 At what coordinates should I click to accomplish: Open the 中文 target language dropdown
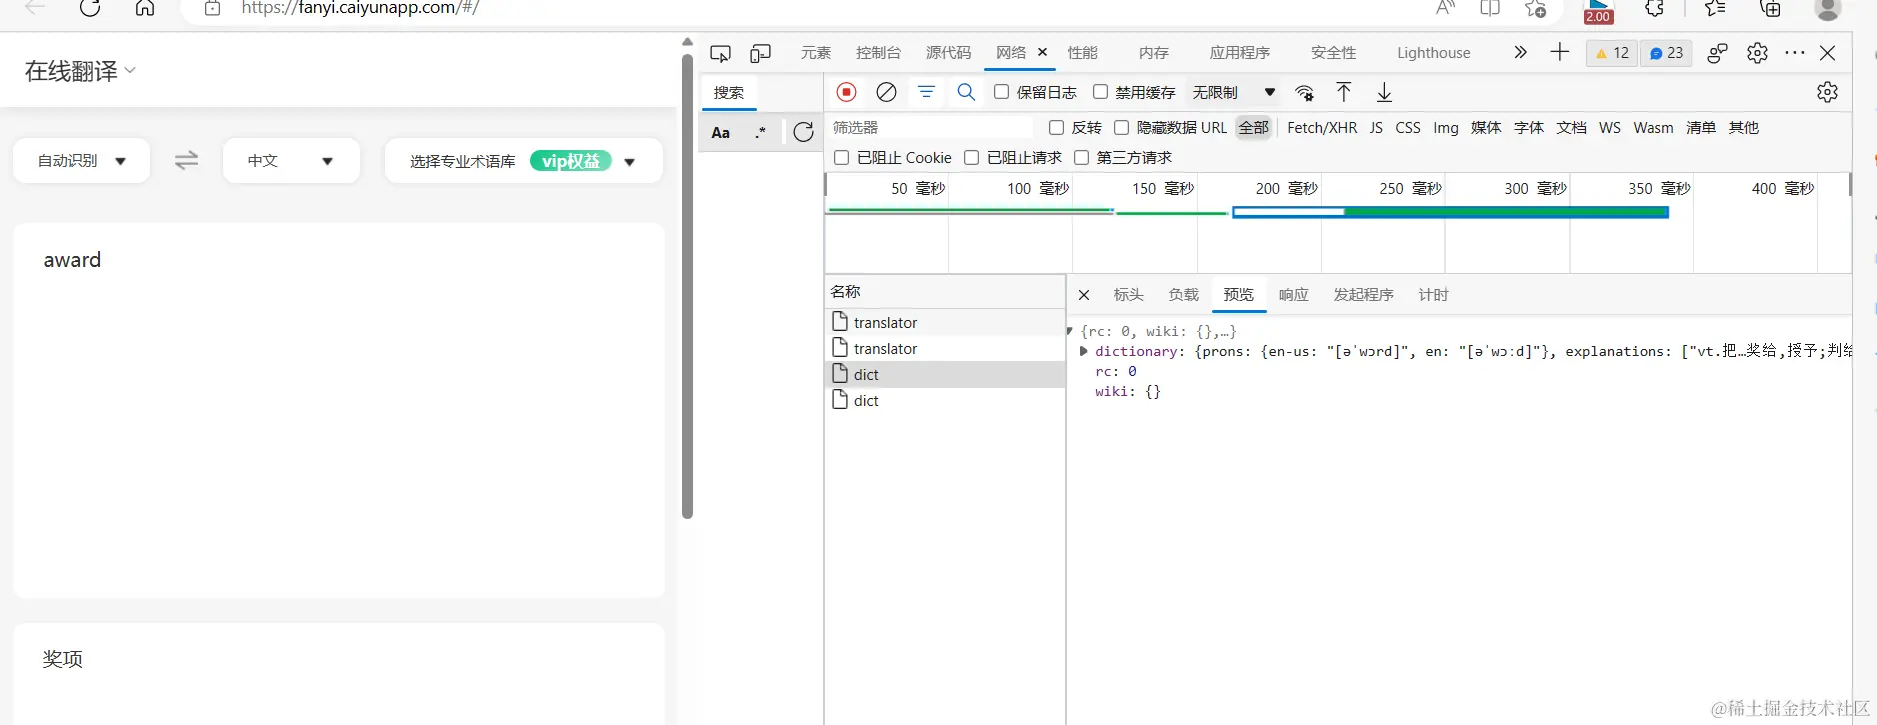click(x=290, y=160)
